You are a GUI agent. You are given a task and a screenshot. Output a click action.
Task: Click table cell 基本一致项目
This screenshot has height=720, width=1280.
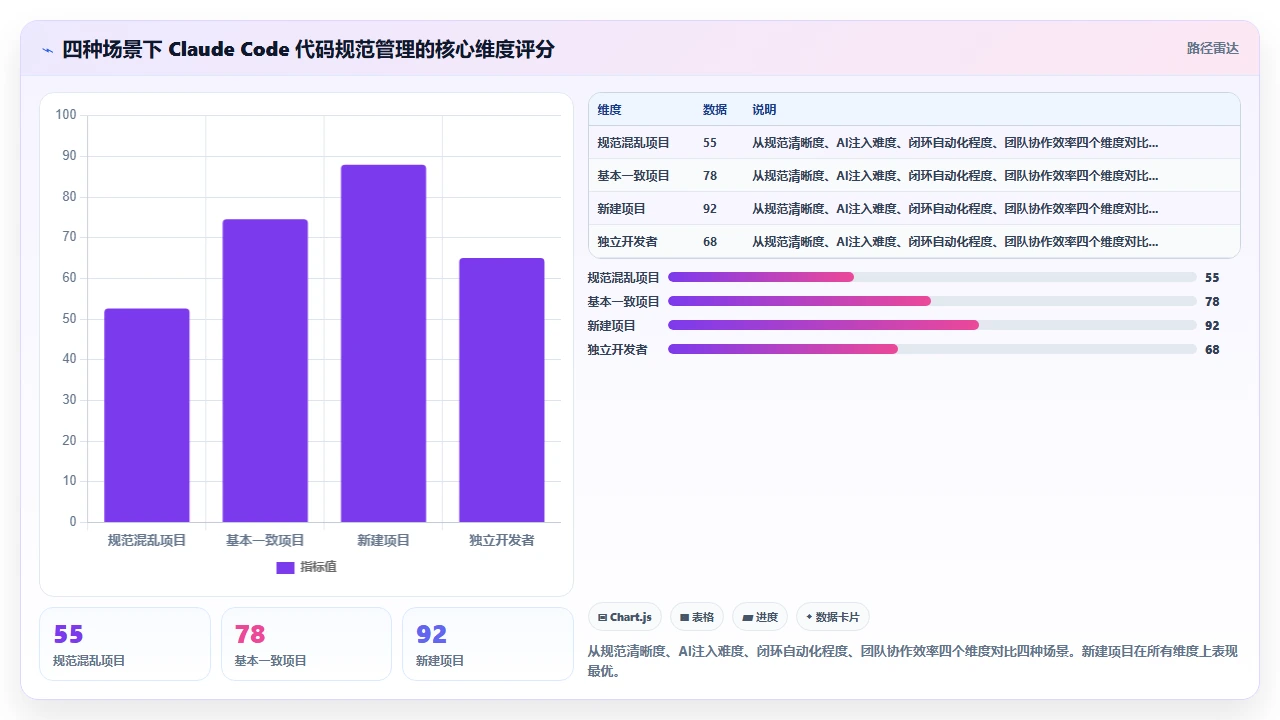pos(633,176)
